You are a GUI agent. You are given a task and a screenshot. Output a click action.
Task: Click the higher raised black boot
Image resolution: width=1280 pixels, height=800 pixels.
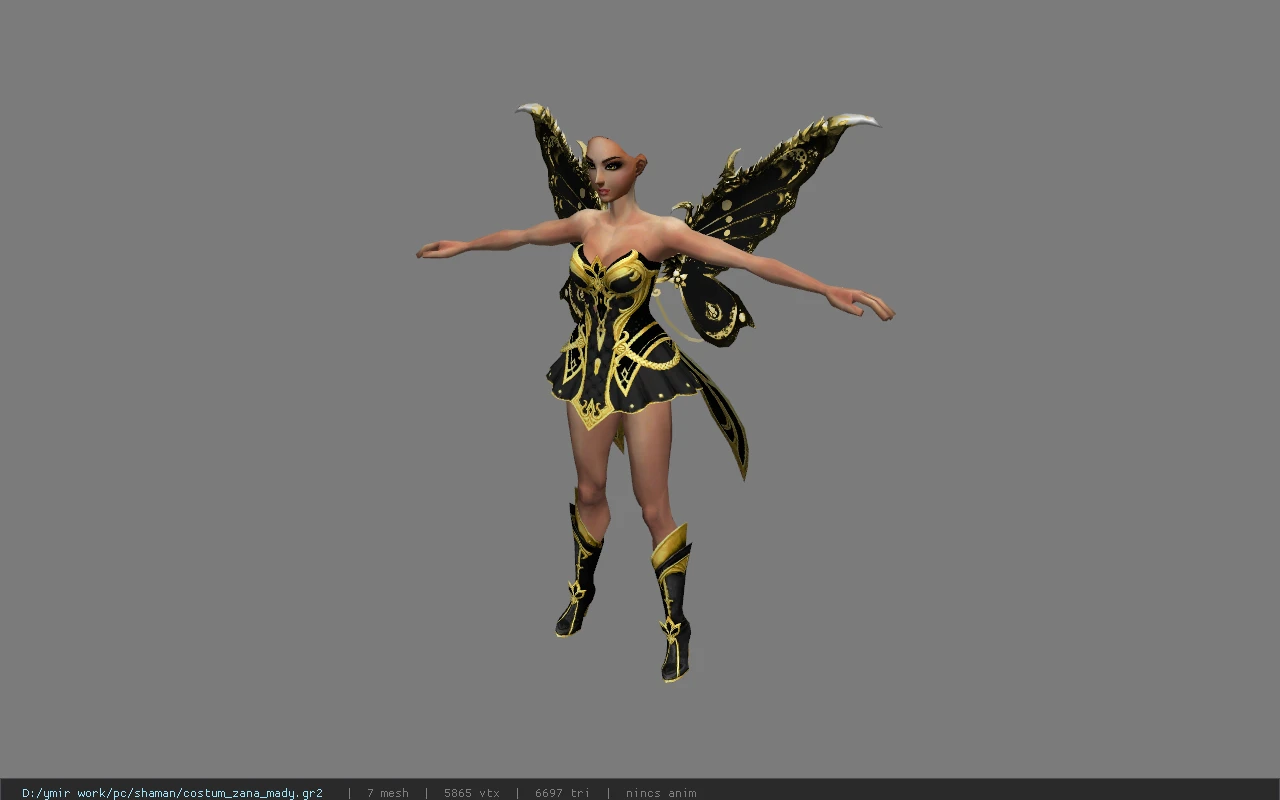(579, 572)
